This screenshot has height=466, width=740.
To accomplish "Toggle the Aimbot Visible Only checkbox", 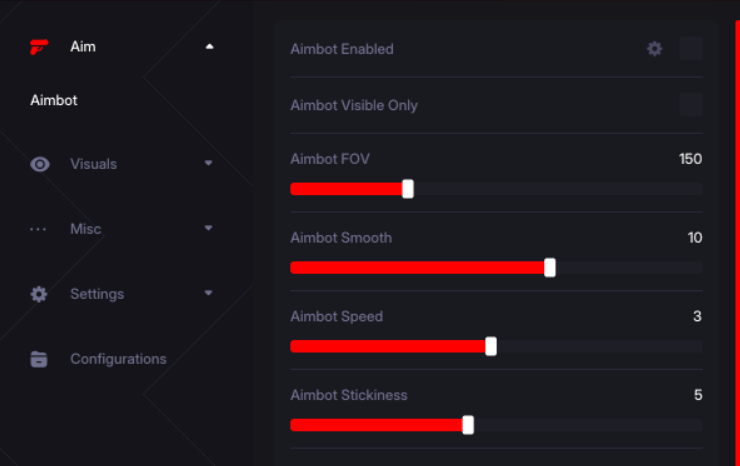I will (x=690, y=105).
